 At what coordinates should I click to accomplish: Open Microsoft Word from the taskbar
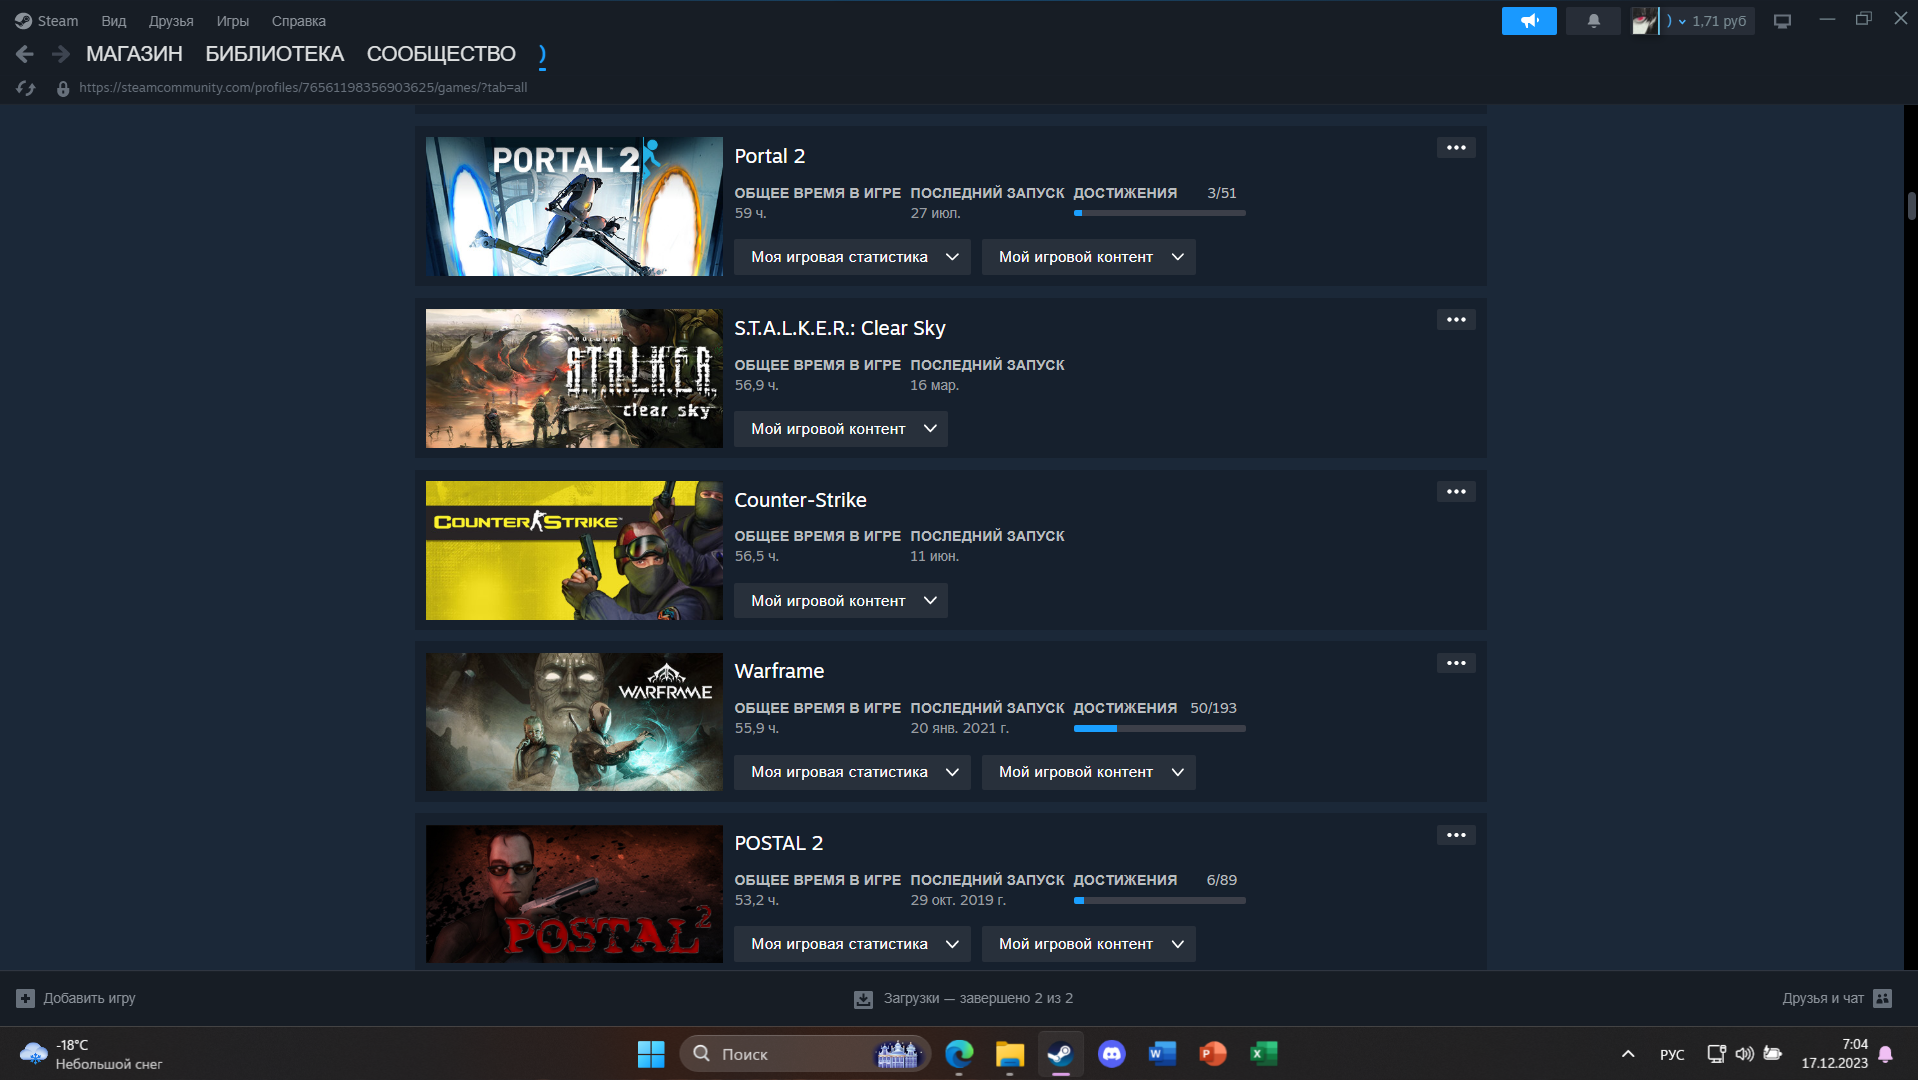pos(1162,1054)
